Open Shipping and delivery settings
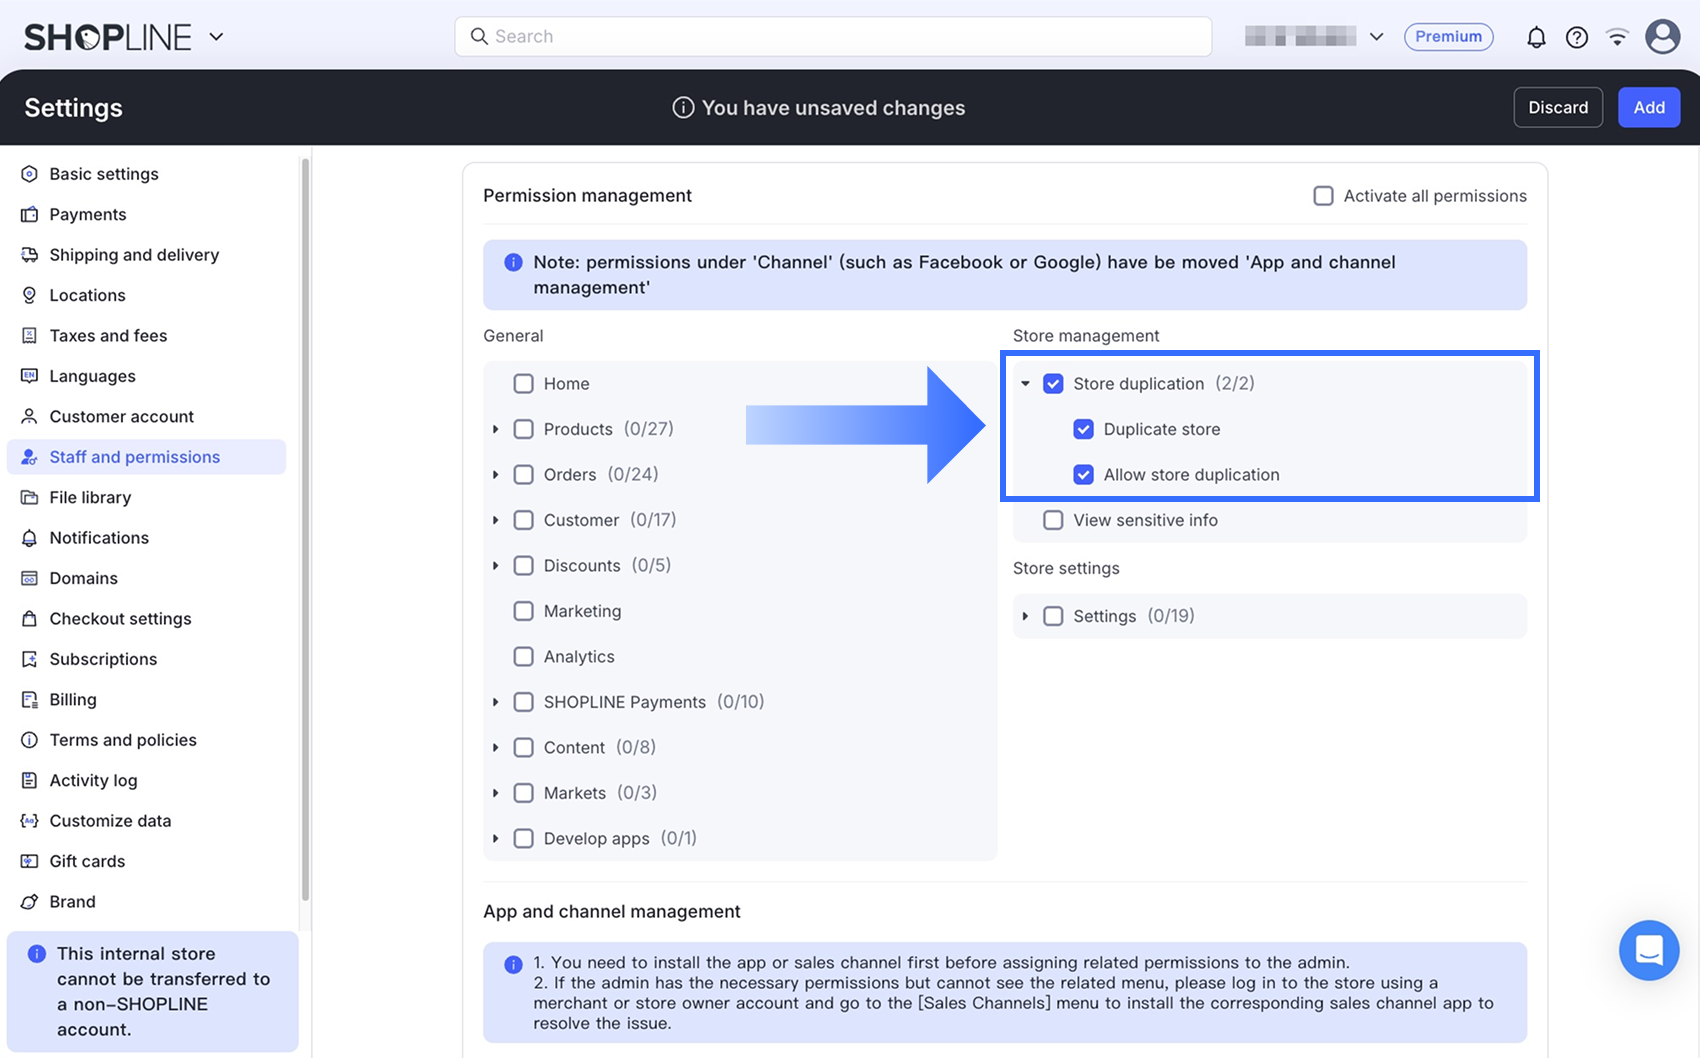Screen dimensions: 1700x1058 (x=134, y=254)
